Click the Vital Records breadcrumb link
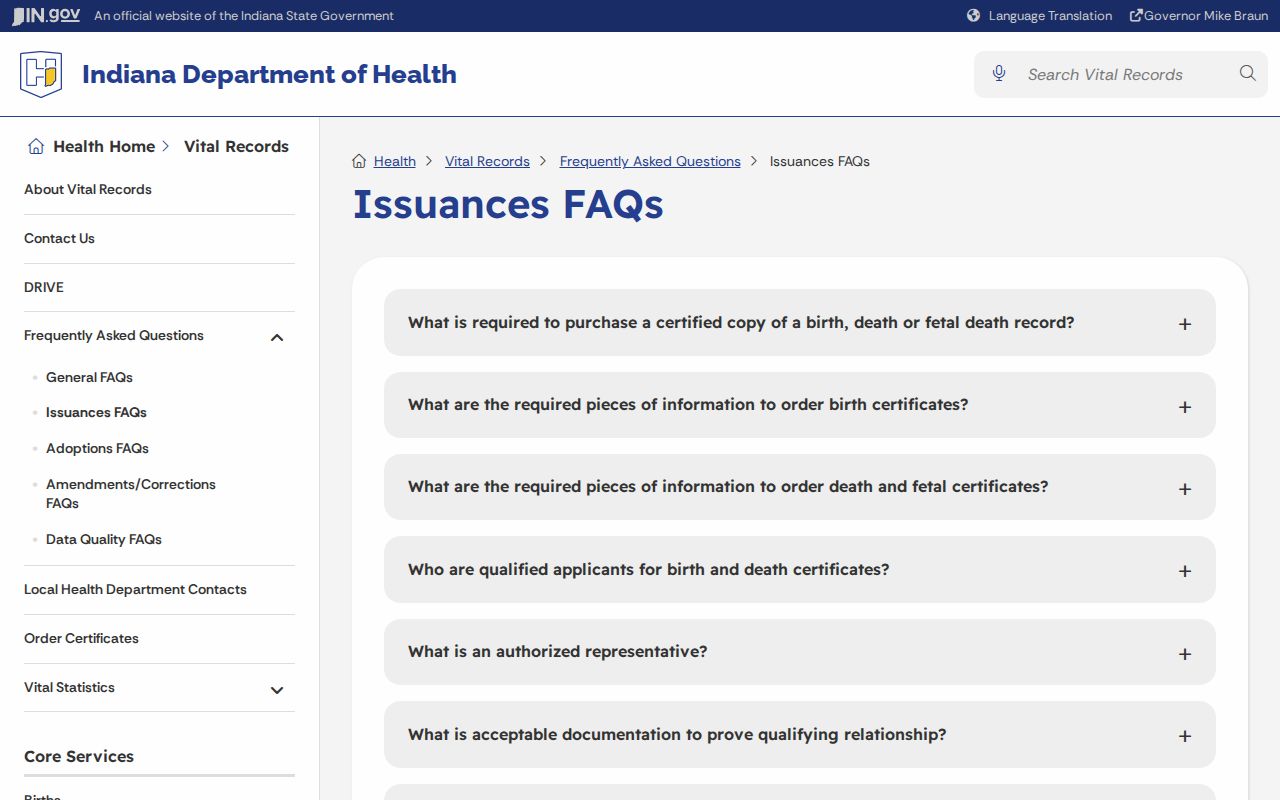1280x800 pixels. [x=487, y=161]
